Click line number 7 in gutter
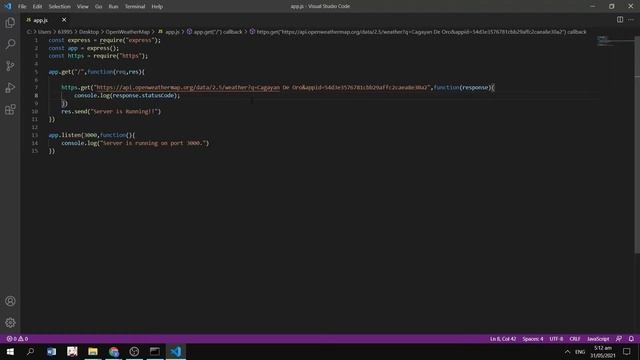Viewport: 640px width, 360px height. coord(36,87)
